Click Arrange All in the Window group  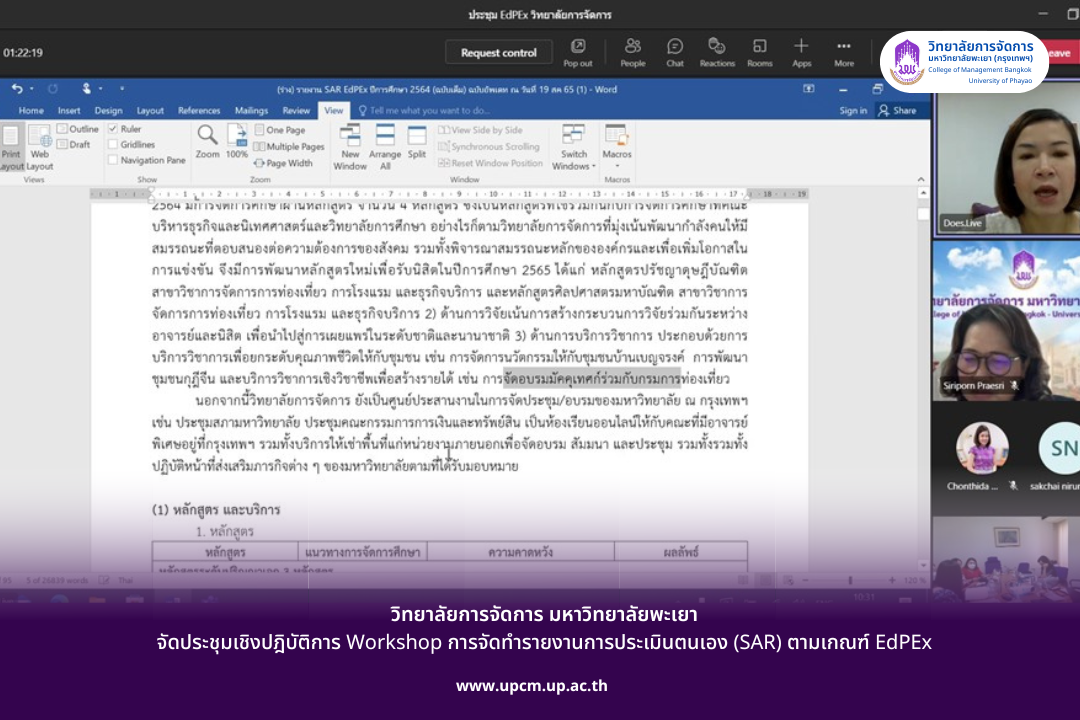[x=385, y=147]
